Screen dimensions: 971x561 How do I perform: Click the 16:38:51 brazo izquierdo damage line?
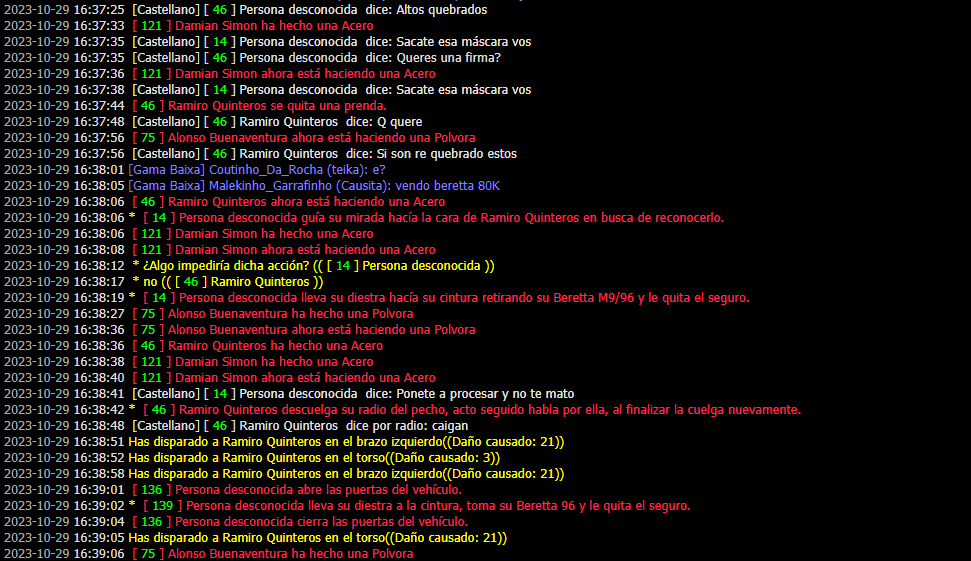[284, 442]
